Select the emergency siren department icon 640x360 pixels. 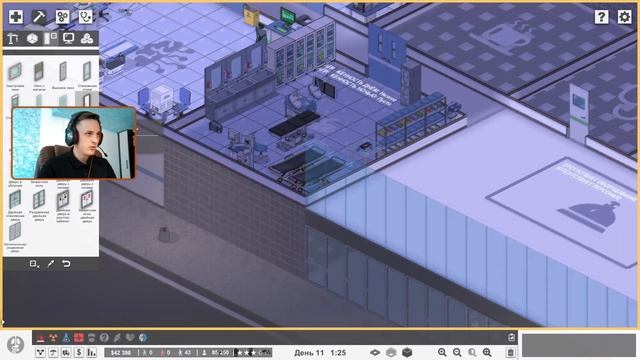(x=40, y=338)
